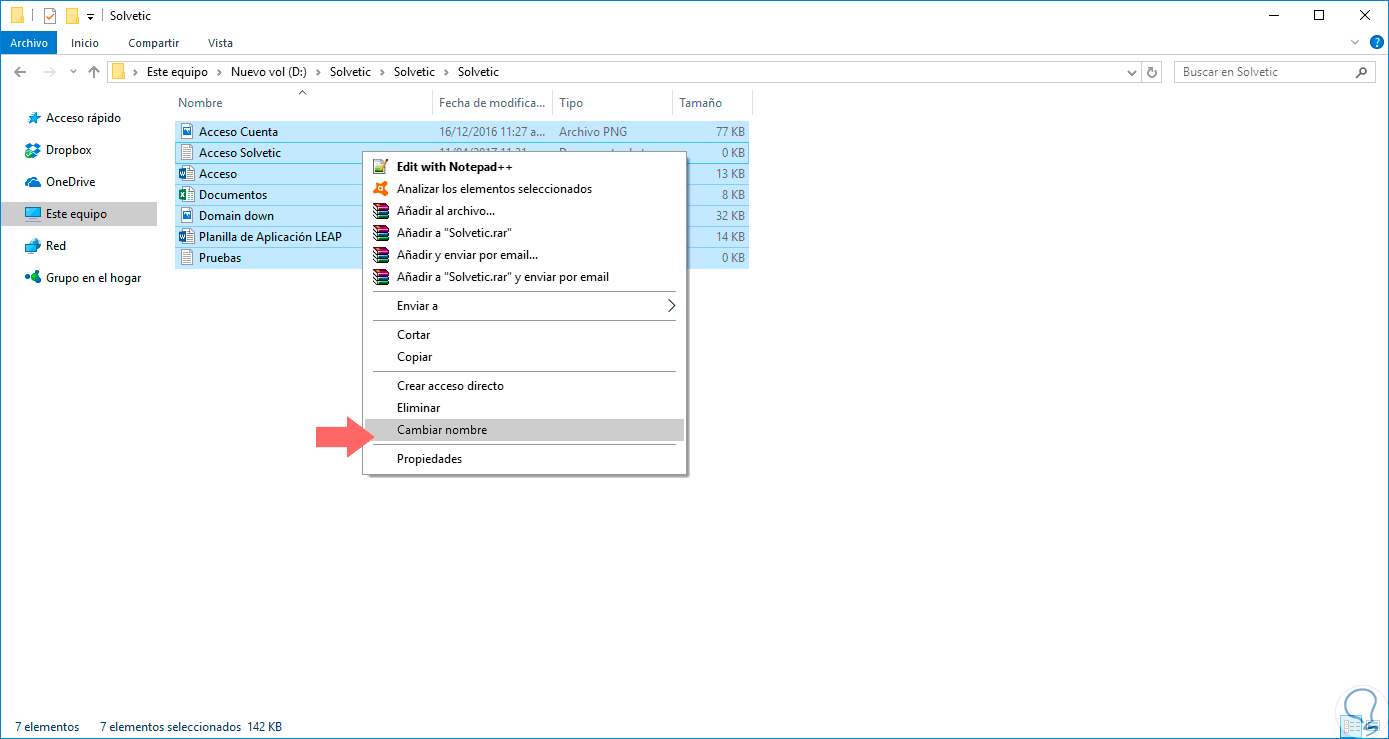Select the file named Acceso Solvetic
Screen dimensions: 1389x739
240,153
